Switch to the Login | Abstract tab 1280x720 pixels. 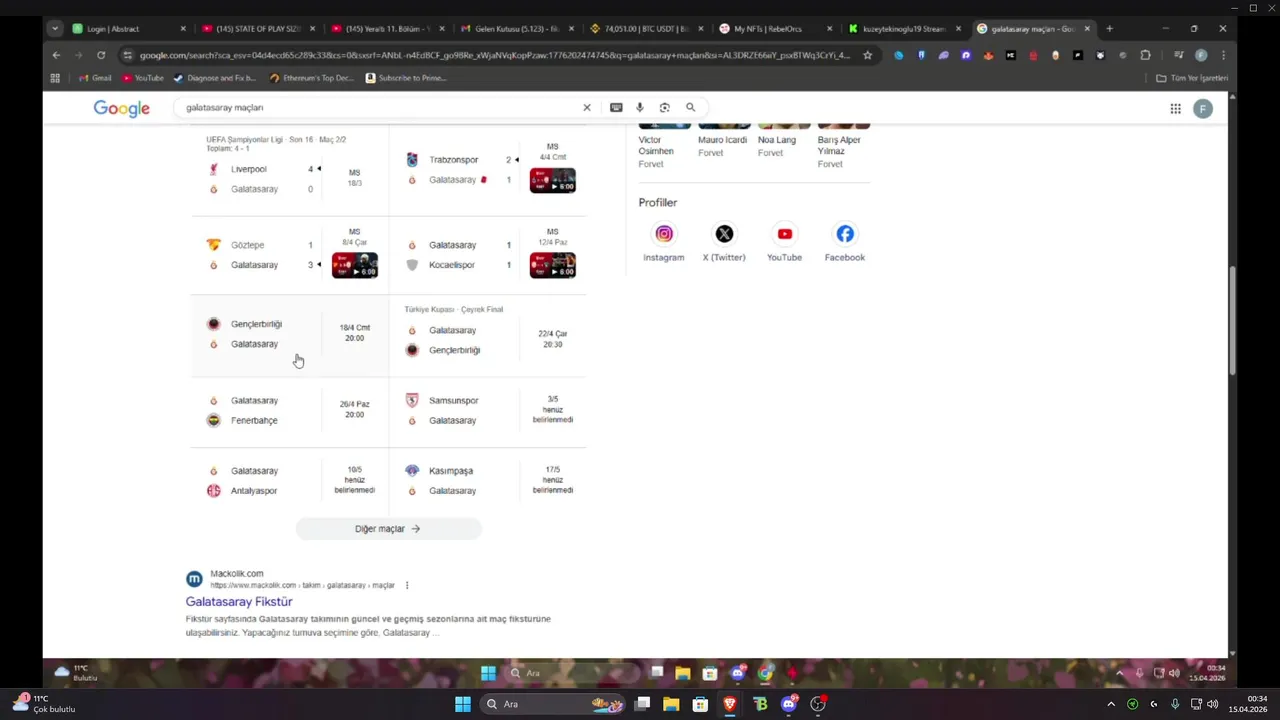point(128,29)
